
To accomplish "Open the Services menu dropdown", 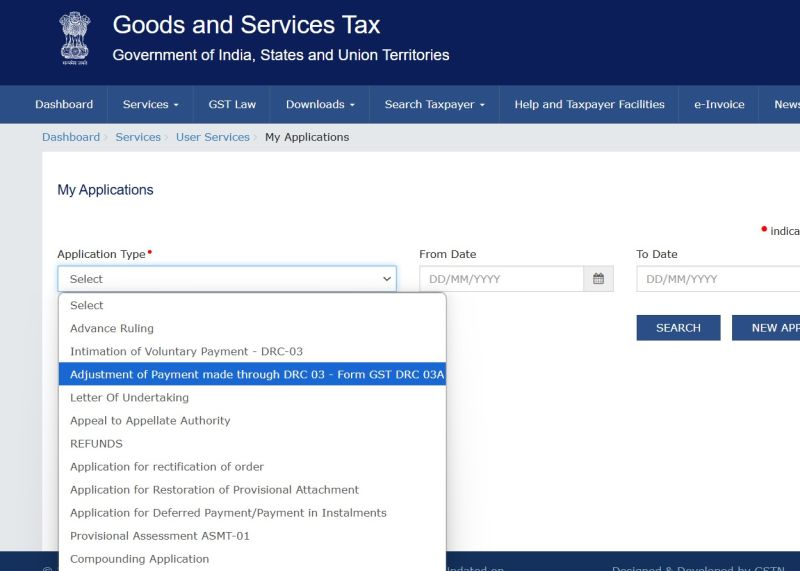I will (x=150, y=104).
